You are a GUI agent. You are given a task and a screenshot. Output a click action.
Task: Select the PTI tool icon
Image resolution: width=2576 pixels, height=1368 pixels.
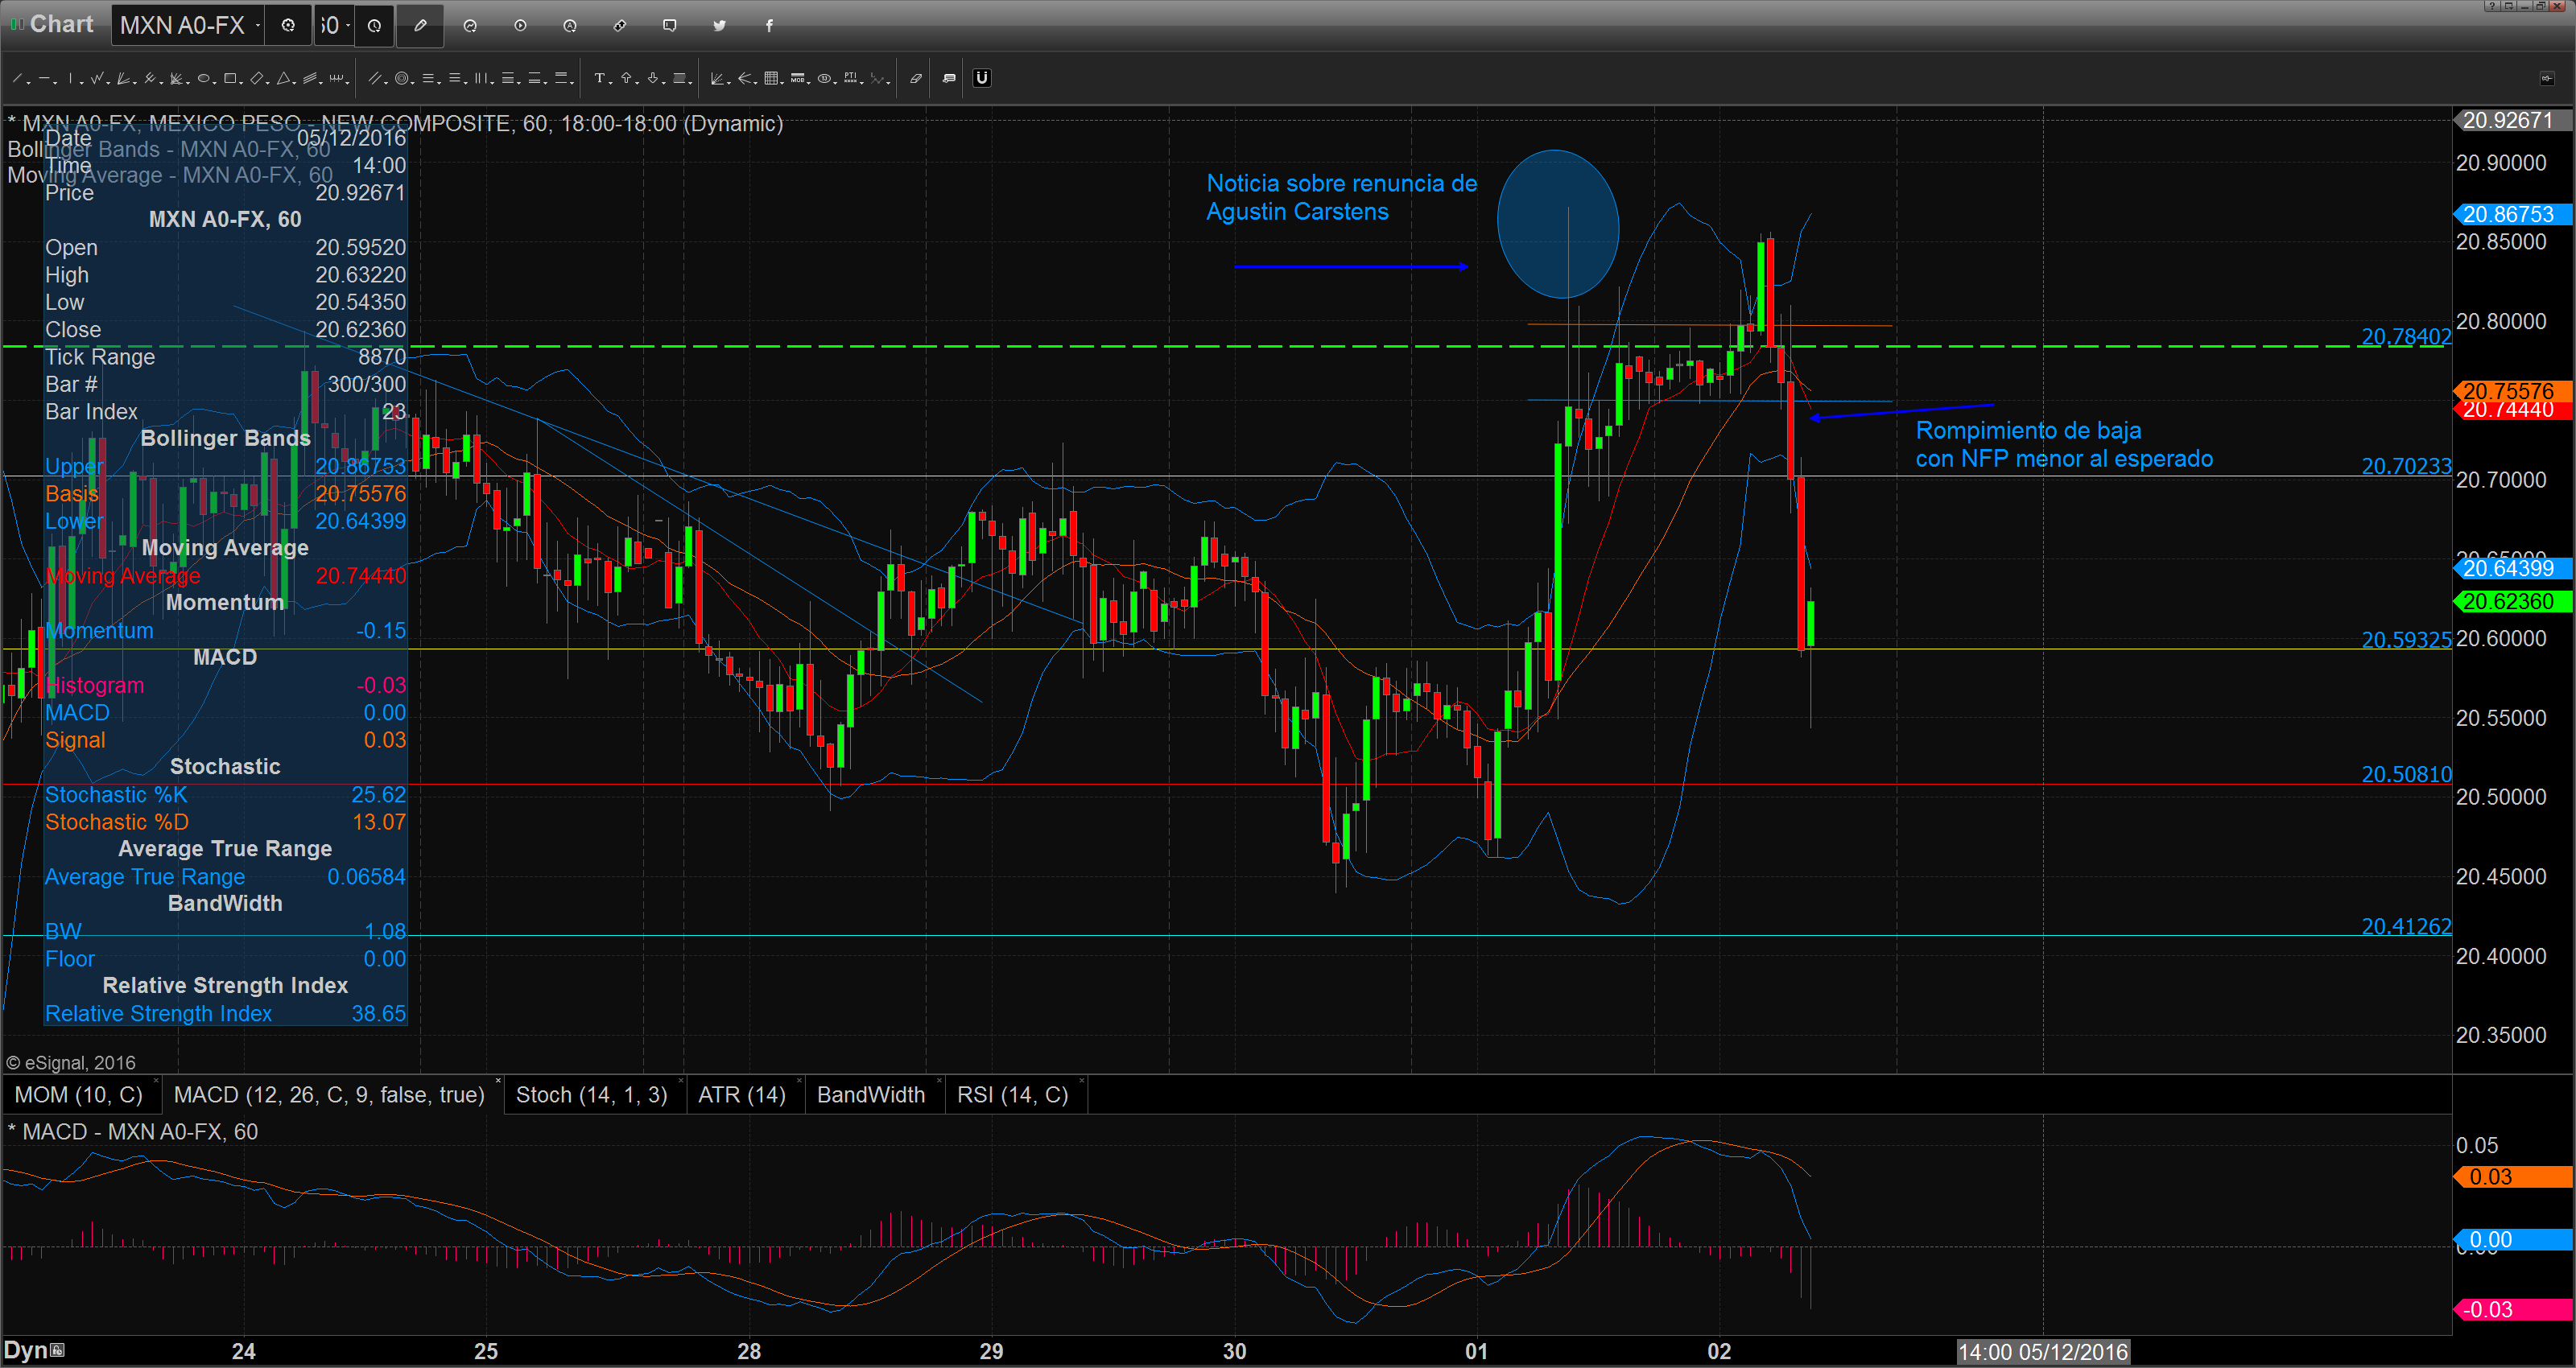click(850, 78)
